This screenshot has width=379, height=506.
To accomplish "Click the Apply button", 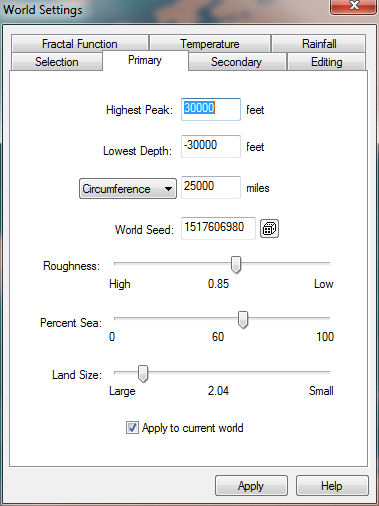I will (251, 486).
